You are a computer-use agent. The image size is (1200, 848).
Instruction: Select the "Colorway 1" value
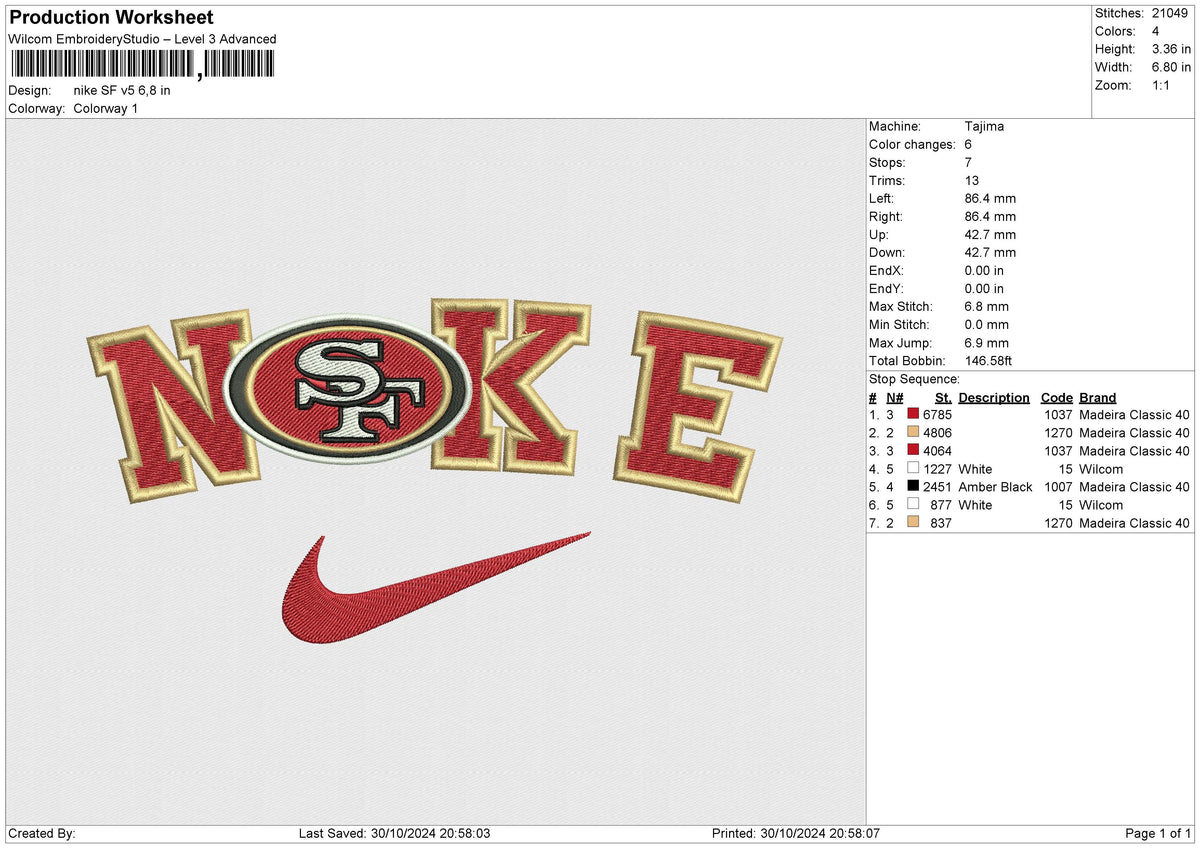pos(106,108)
